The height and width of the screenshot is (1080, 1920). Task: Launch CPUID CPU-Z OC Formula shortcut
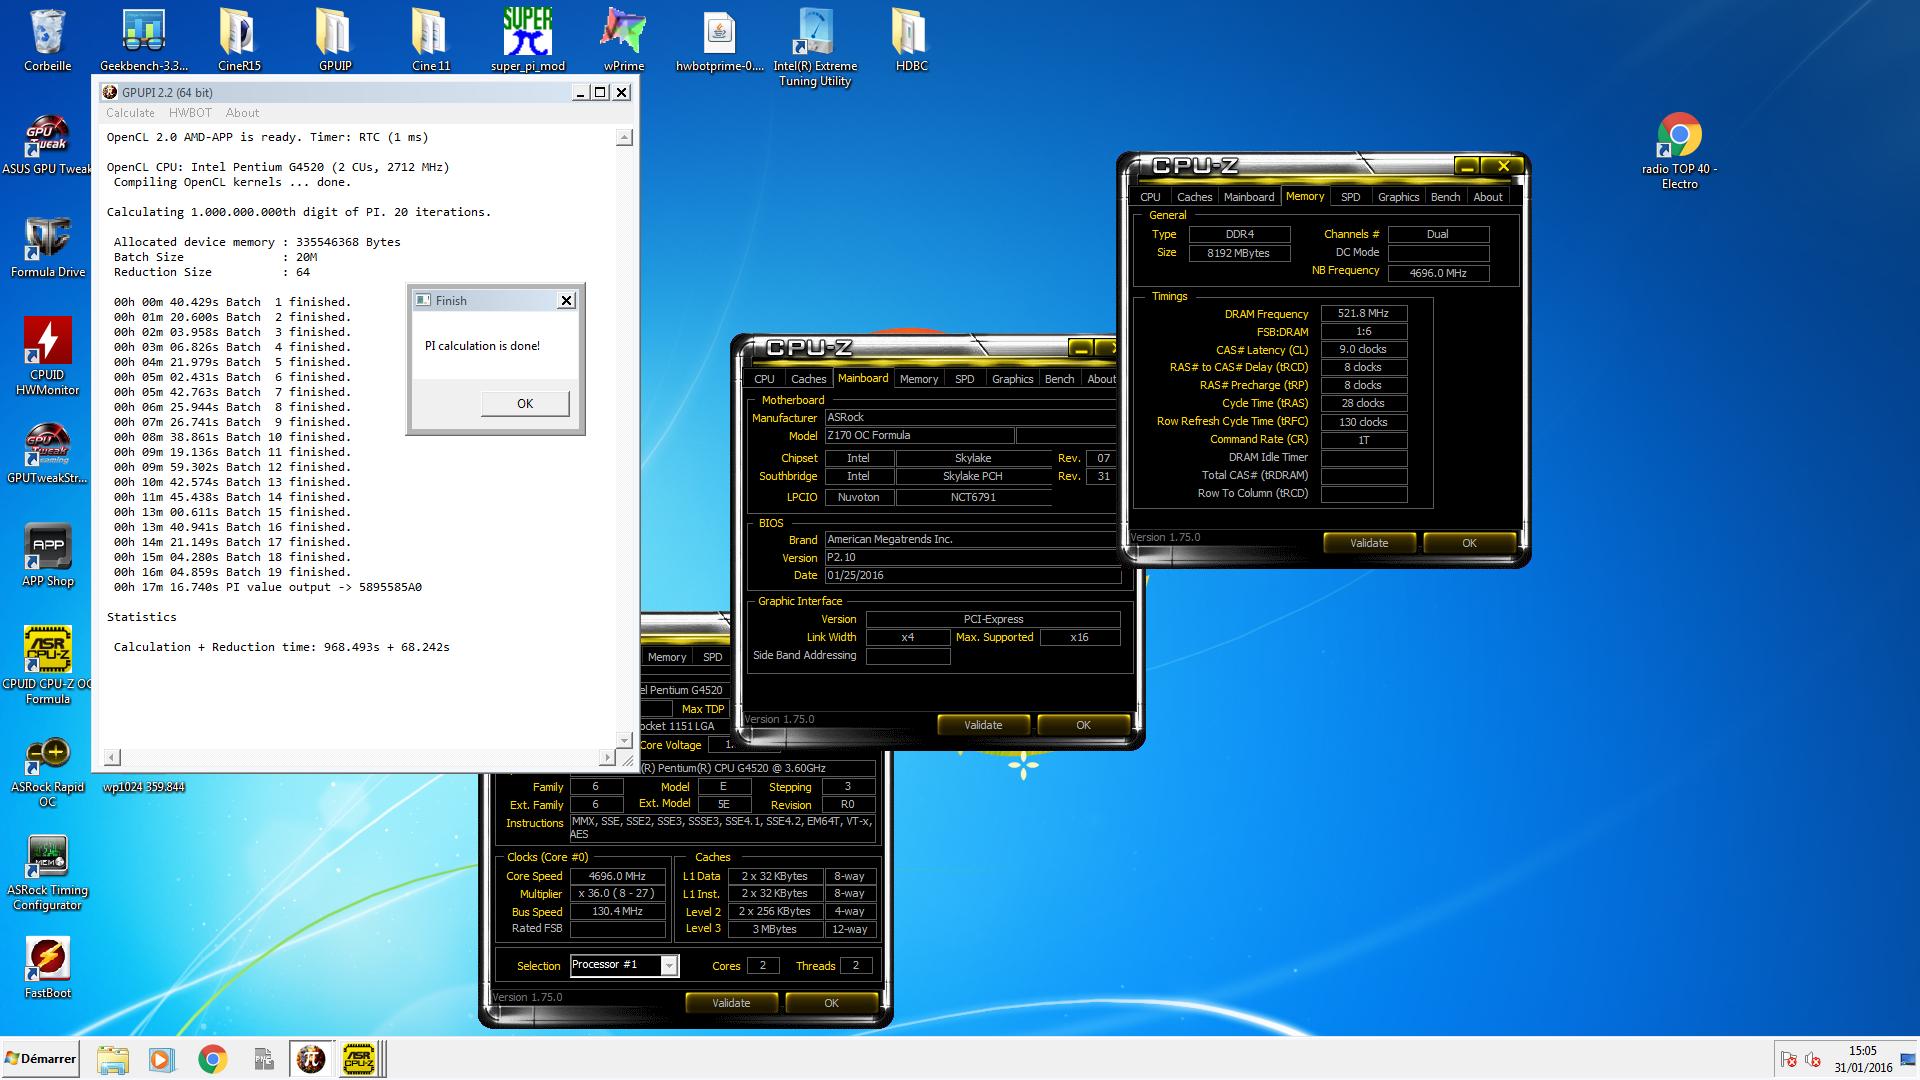click(x=47, y=665)
